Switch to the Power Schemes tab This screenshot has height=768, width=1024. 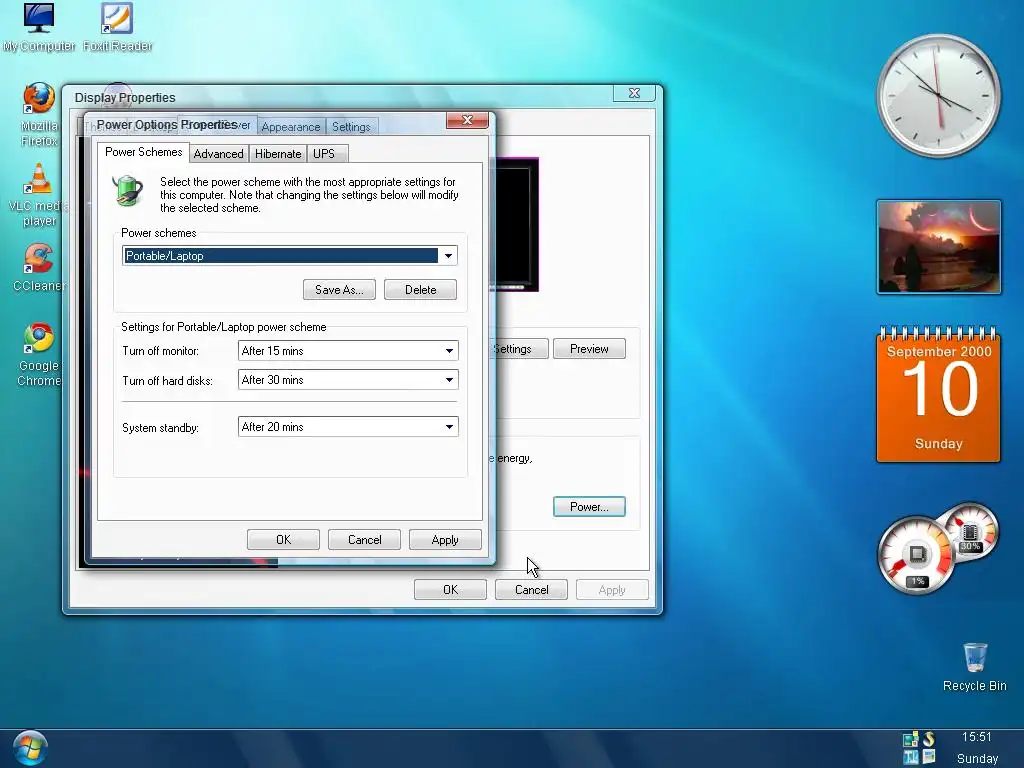coord(144,152)
